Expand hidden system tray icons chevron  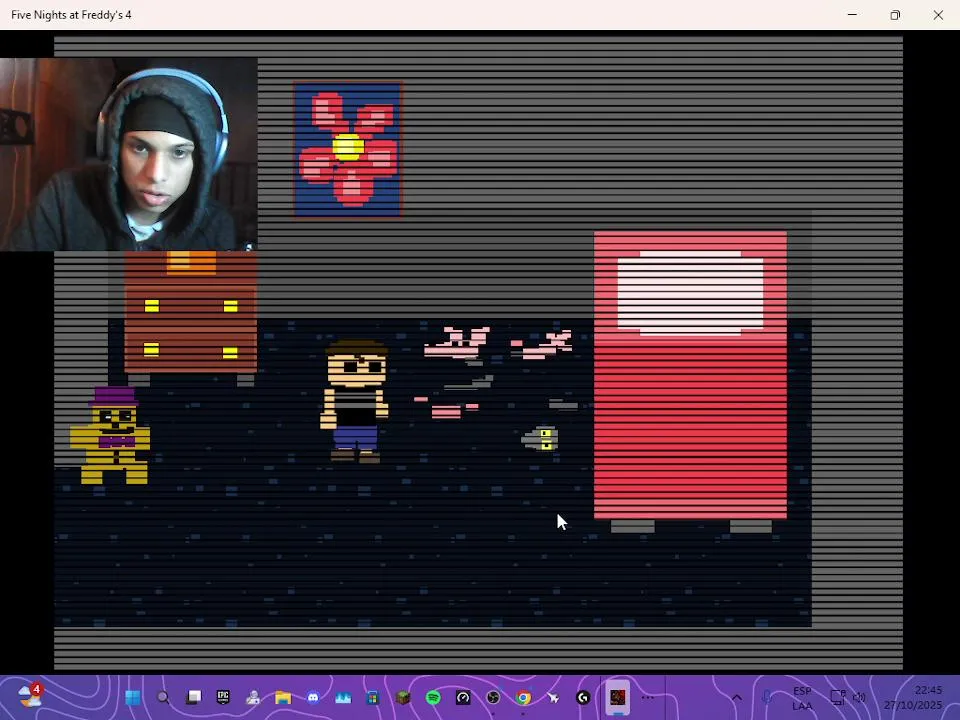click(737, 697)
